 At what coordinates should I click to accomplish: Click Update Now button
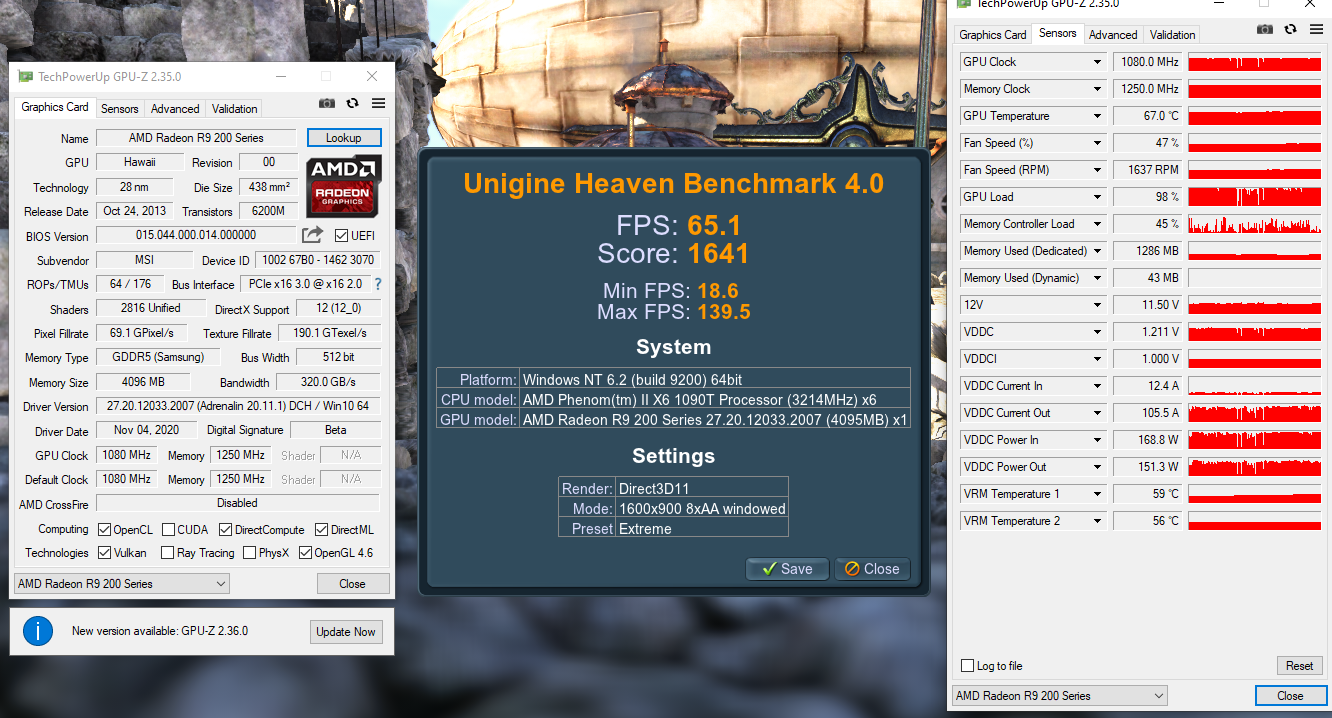pos(346,631)
